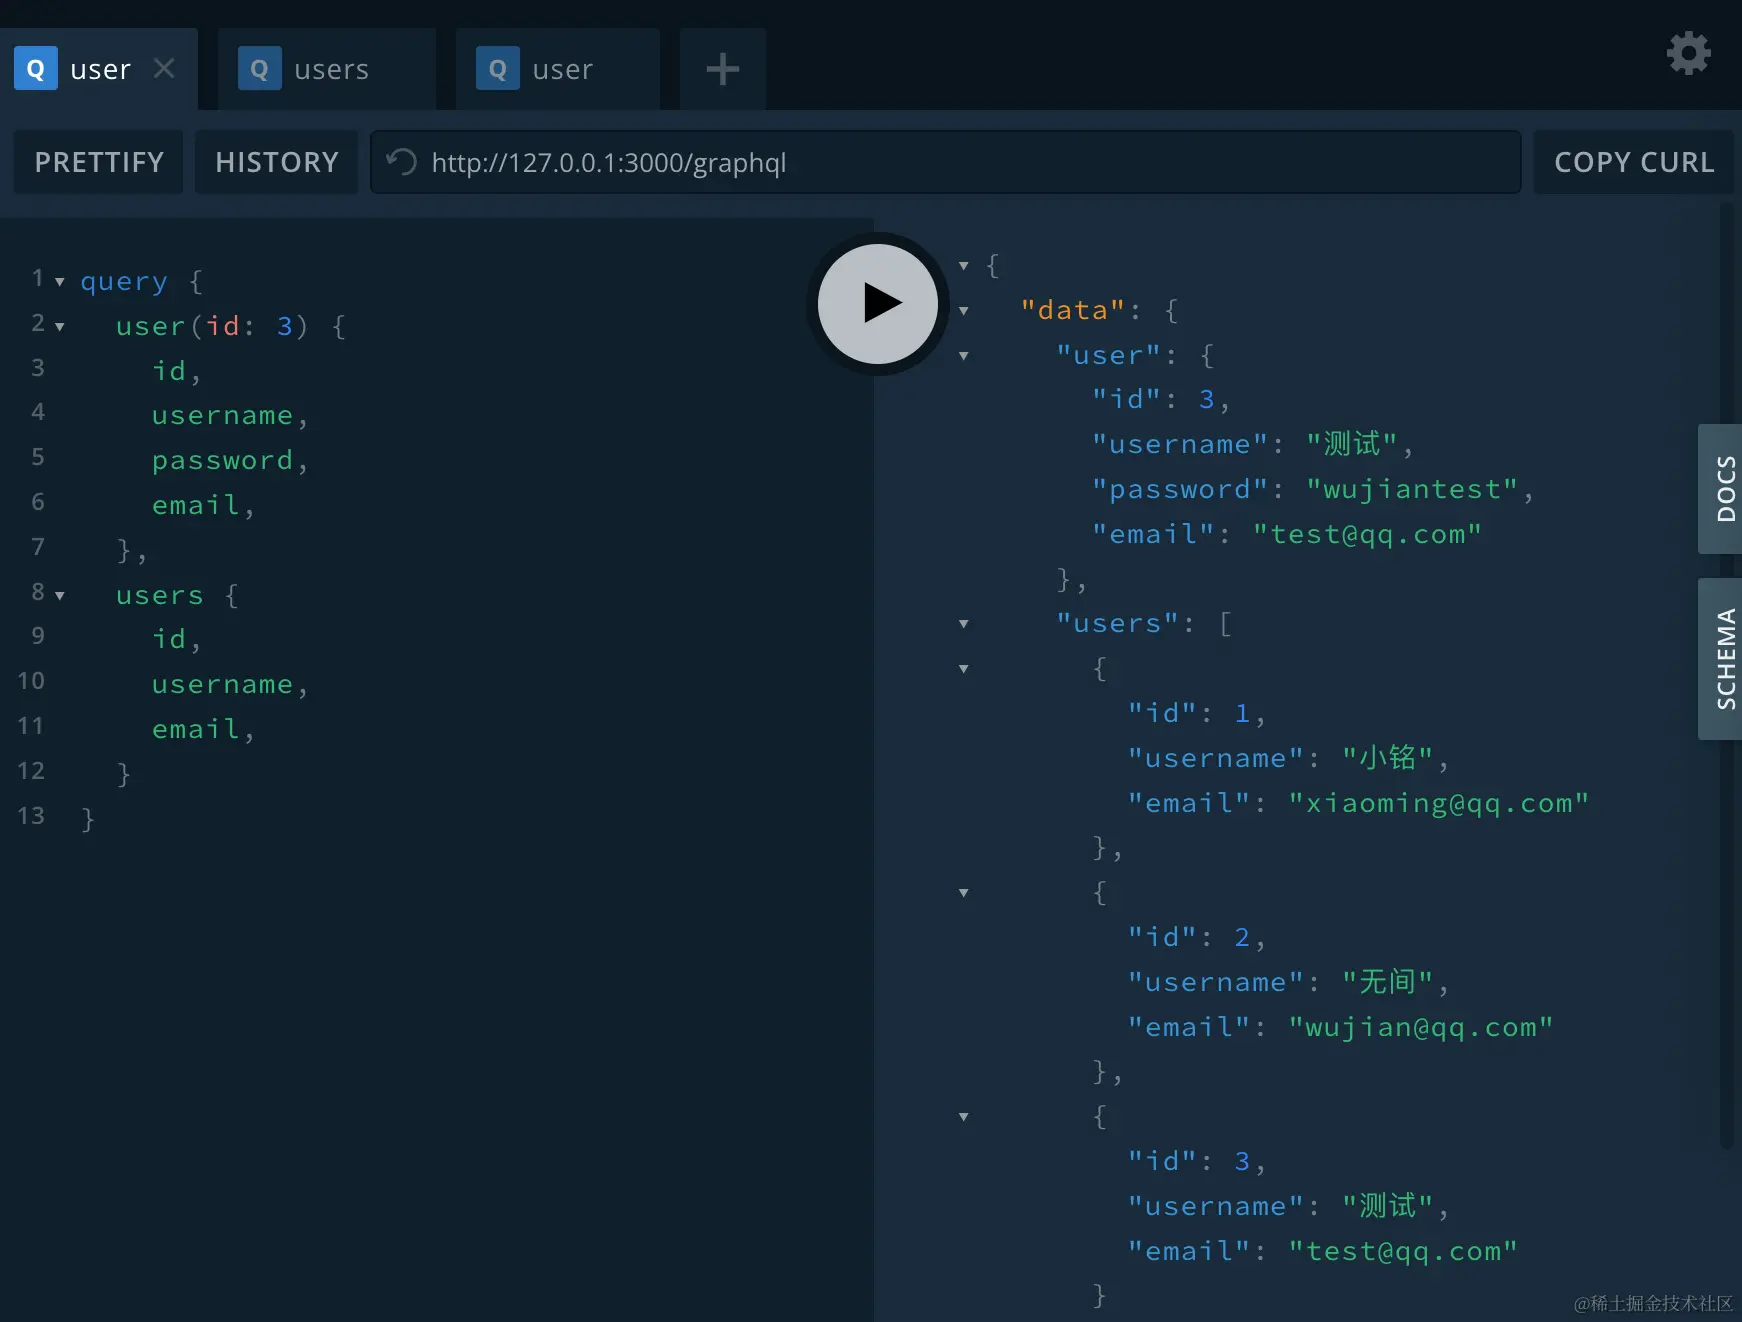Click the "wujiantest" password value in the response

[1412, 489]
